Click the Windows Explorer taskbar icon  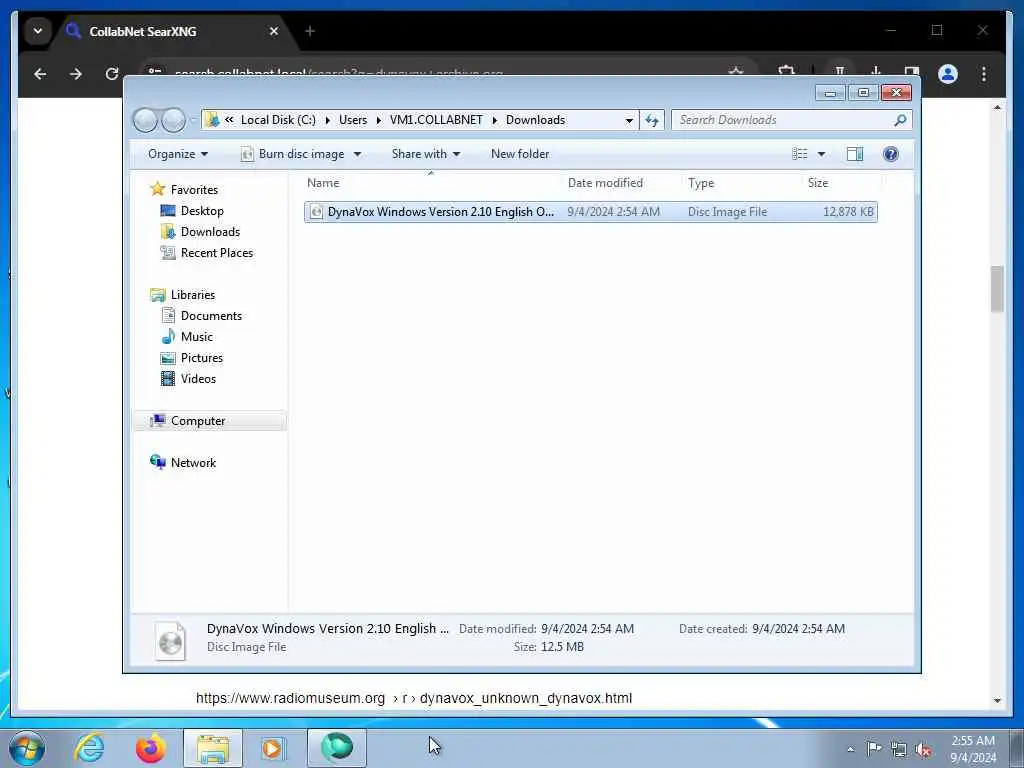point(212,748)
